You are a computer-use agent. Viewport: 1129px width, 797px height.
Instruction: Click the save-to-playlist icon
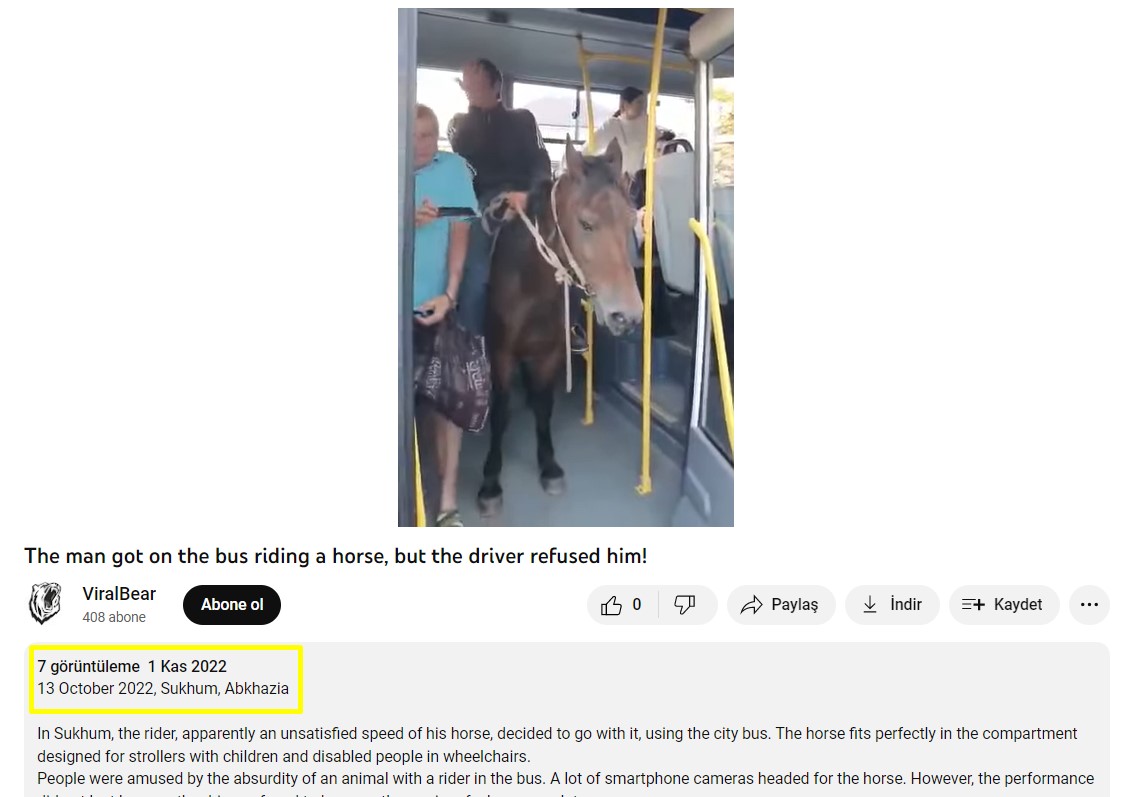tap(973, 605)
